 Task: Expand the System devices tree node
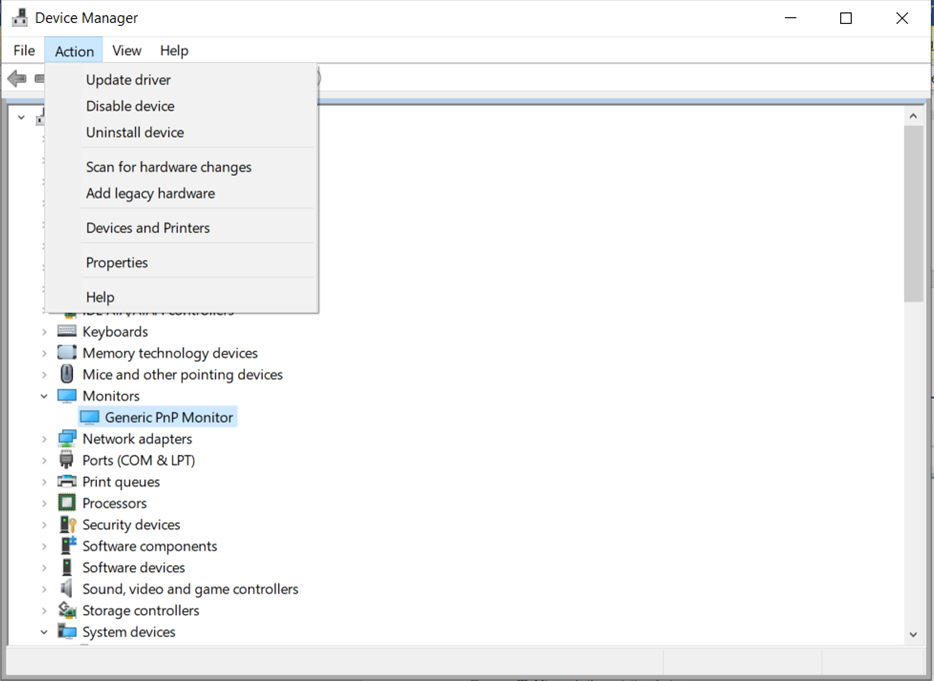tap(44, 631)
